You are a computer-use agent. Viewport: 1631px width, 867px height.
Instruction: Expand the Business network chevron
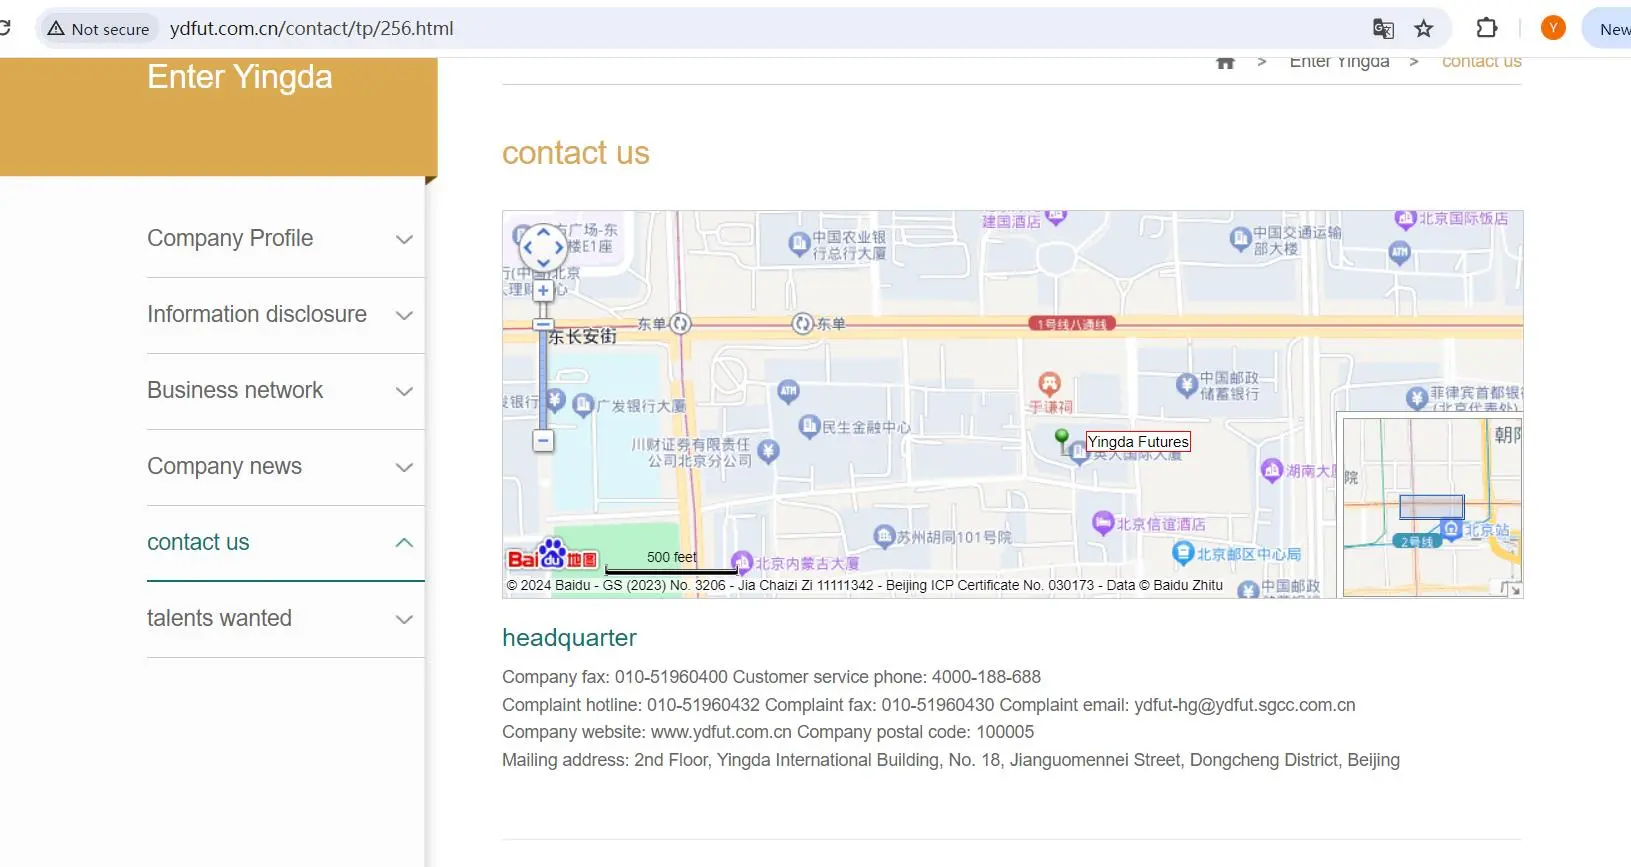[x=404, y=391]
